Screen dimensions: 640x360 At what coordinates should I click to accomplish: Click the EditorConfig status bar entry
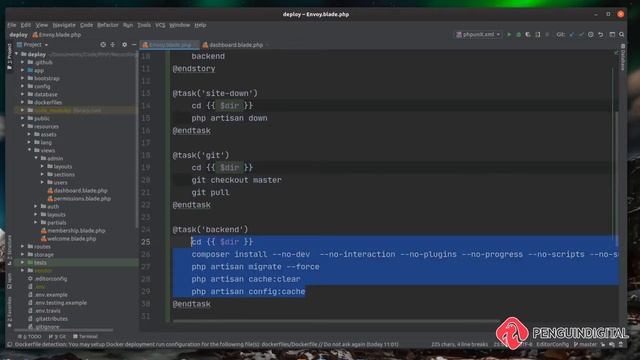coord(552,344)
